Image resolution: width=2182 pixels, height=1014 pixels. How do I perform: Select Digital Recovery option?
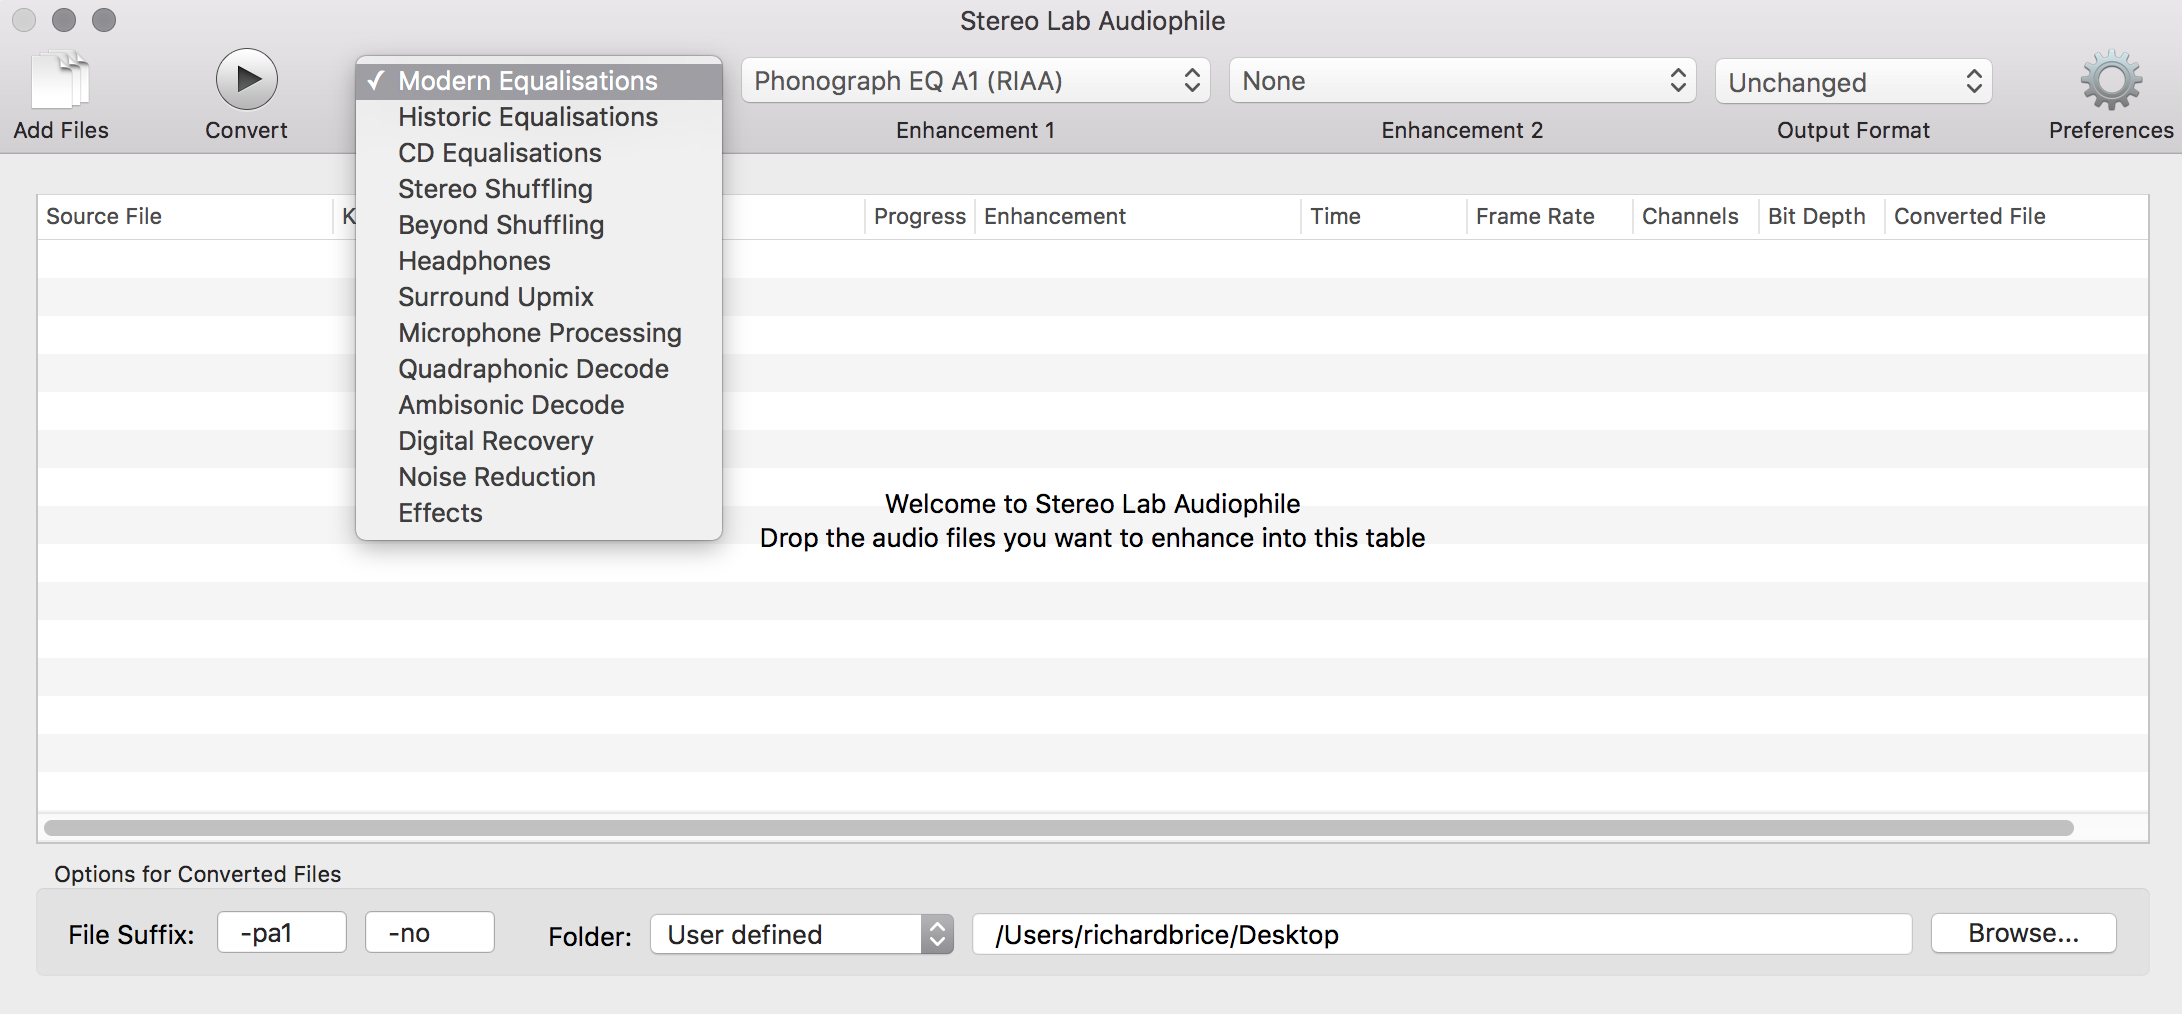pos(539,441)
